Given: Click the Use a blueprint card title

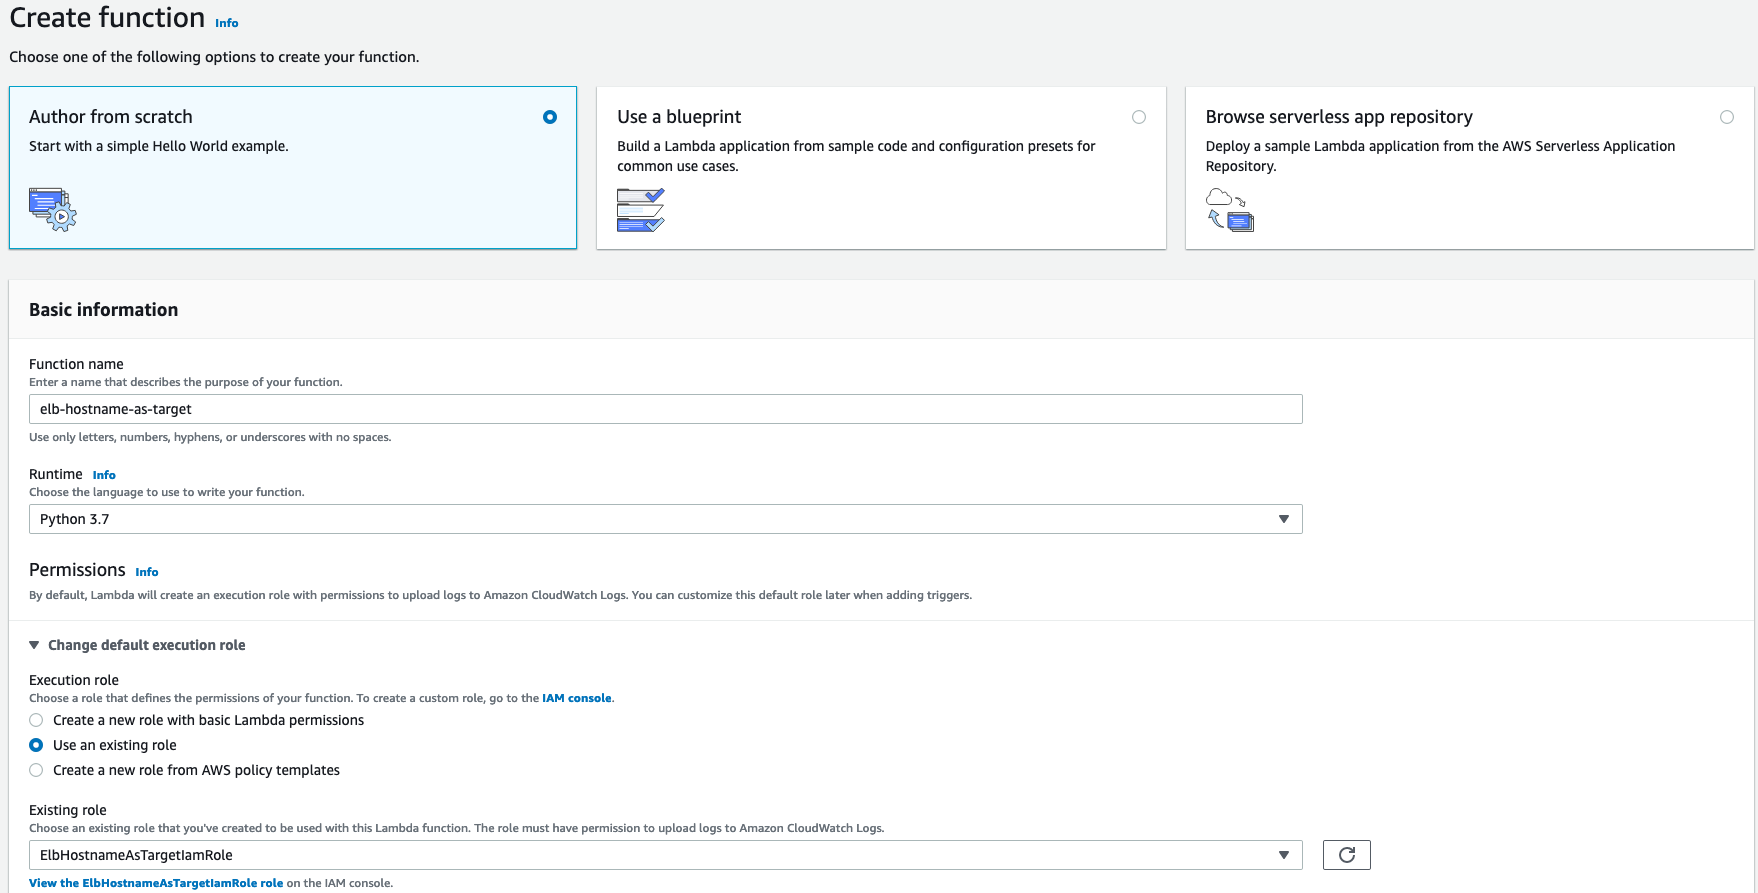Looking at the screenshot, I should point(679,117).
